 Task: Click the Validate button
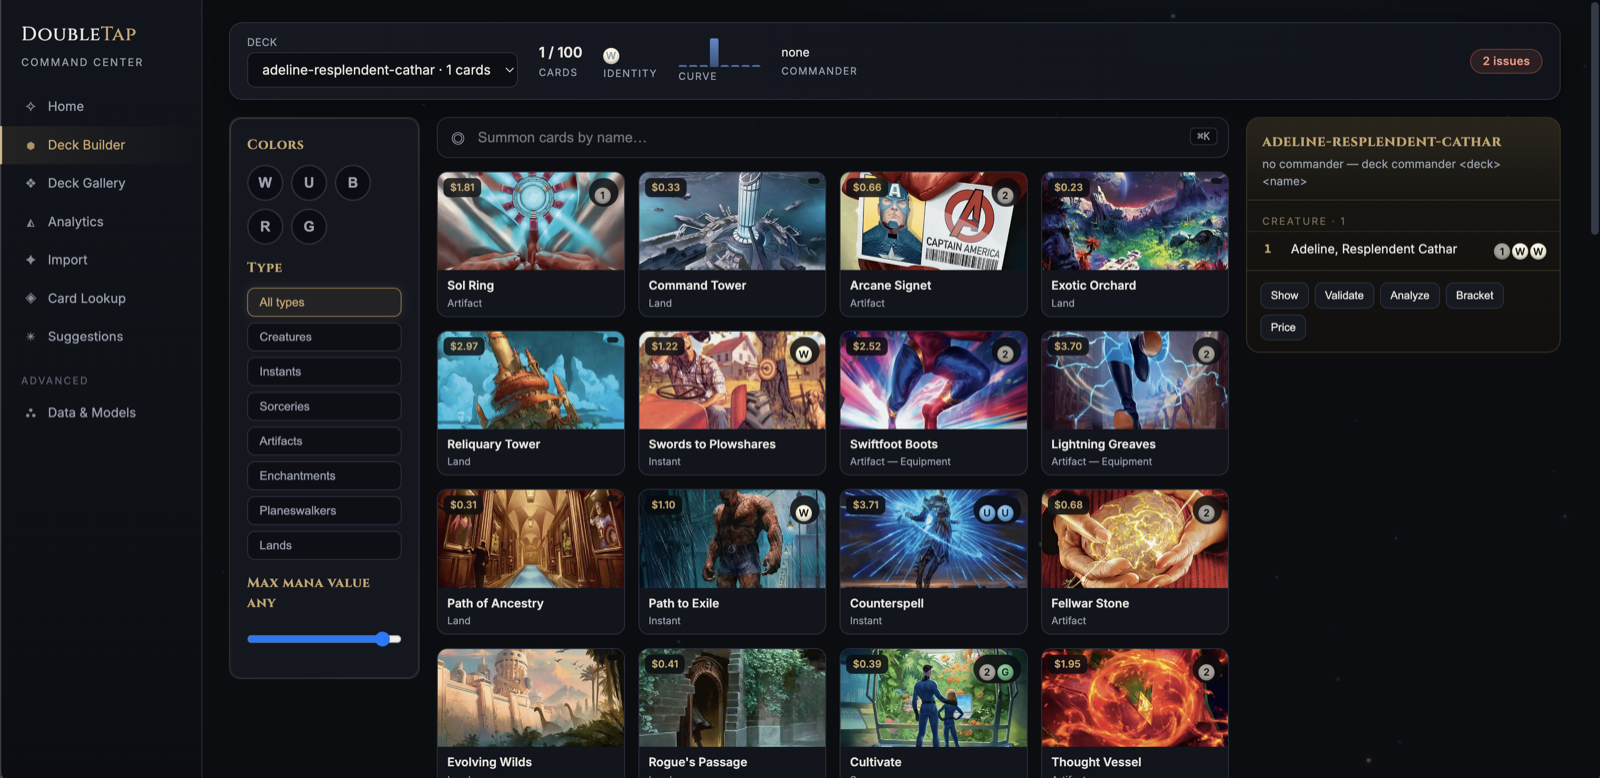[x=1344, y=295]
